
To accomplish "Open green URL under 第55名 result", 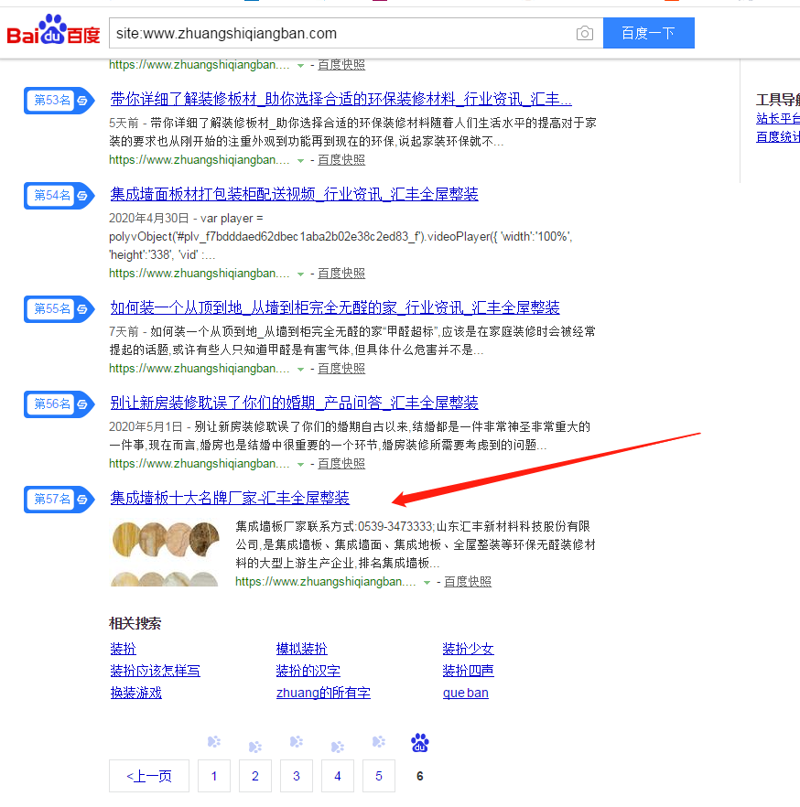I will (x=199, y=369).
